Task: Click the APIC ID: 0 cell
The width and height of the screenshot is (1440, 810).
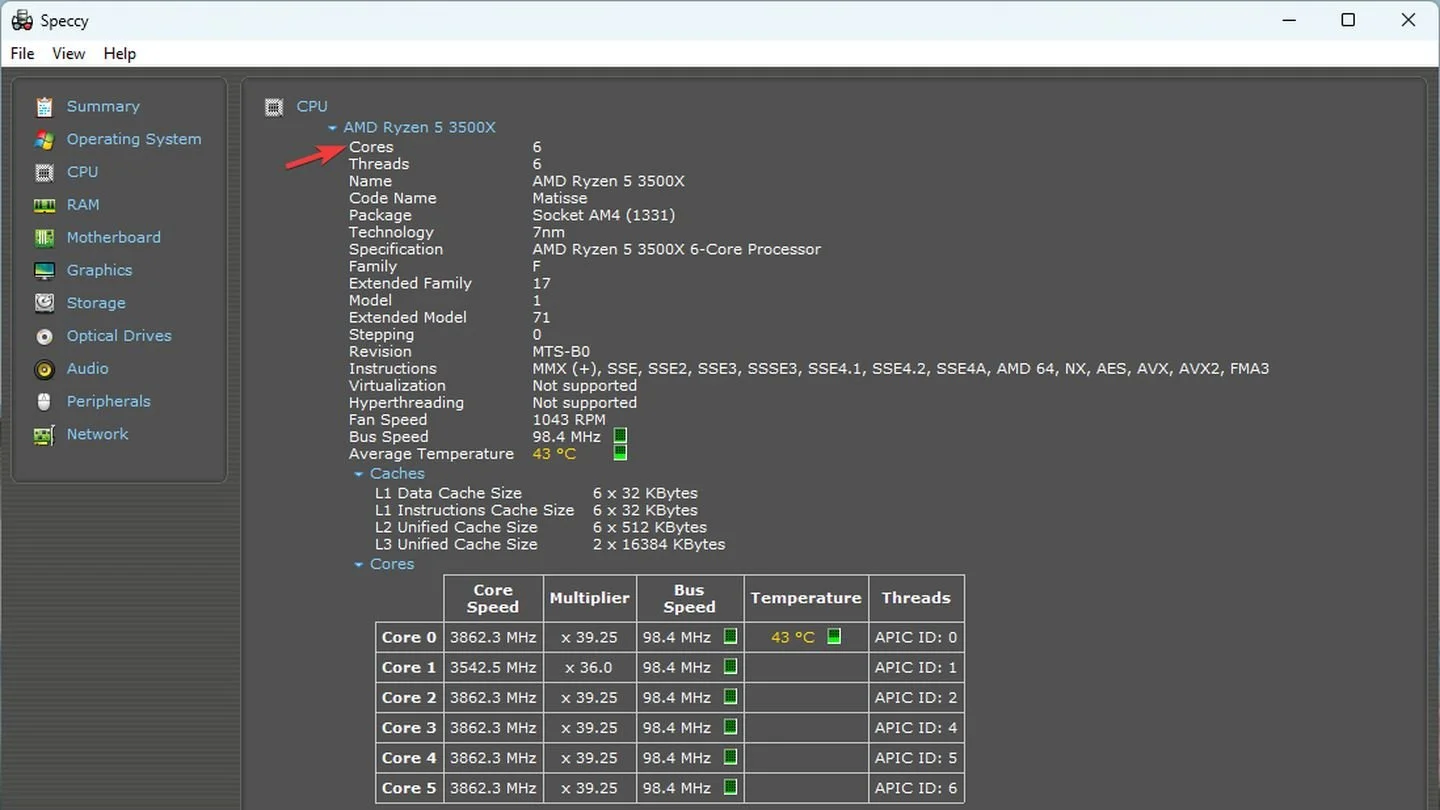Action: pyautogui.click(x=916, y=637)
